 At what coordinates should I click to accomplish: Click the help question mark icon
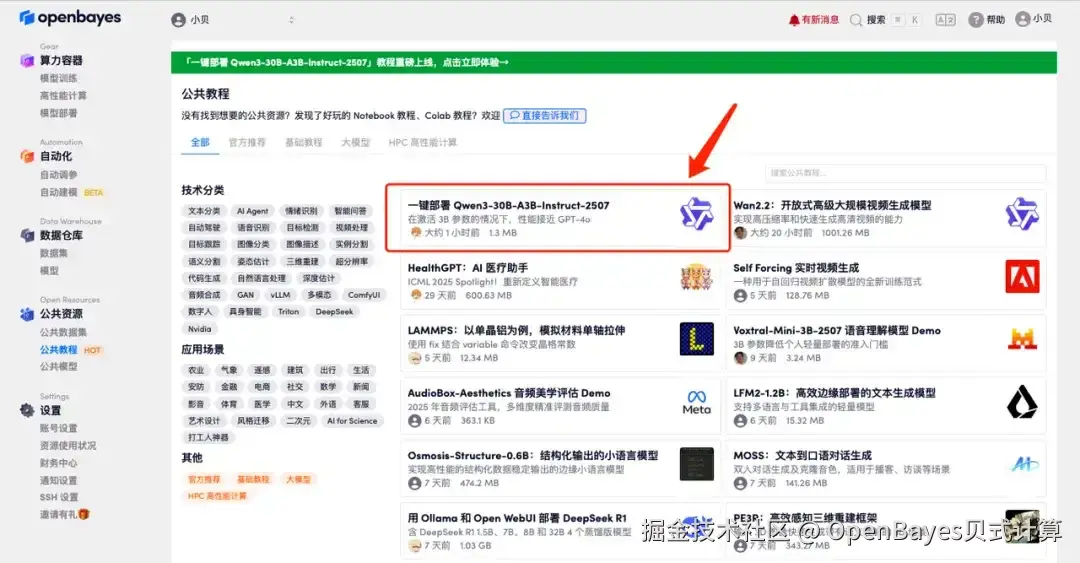pyautogui.click(x=975, y=20)
